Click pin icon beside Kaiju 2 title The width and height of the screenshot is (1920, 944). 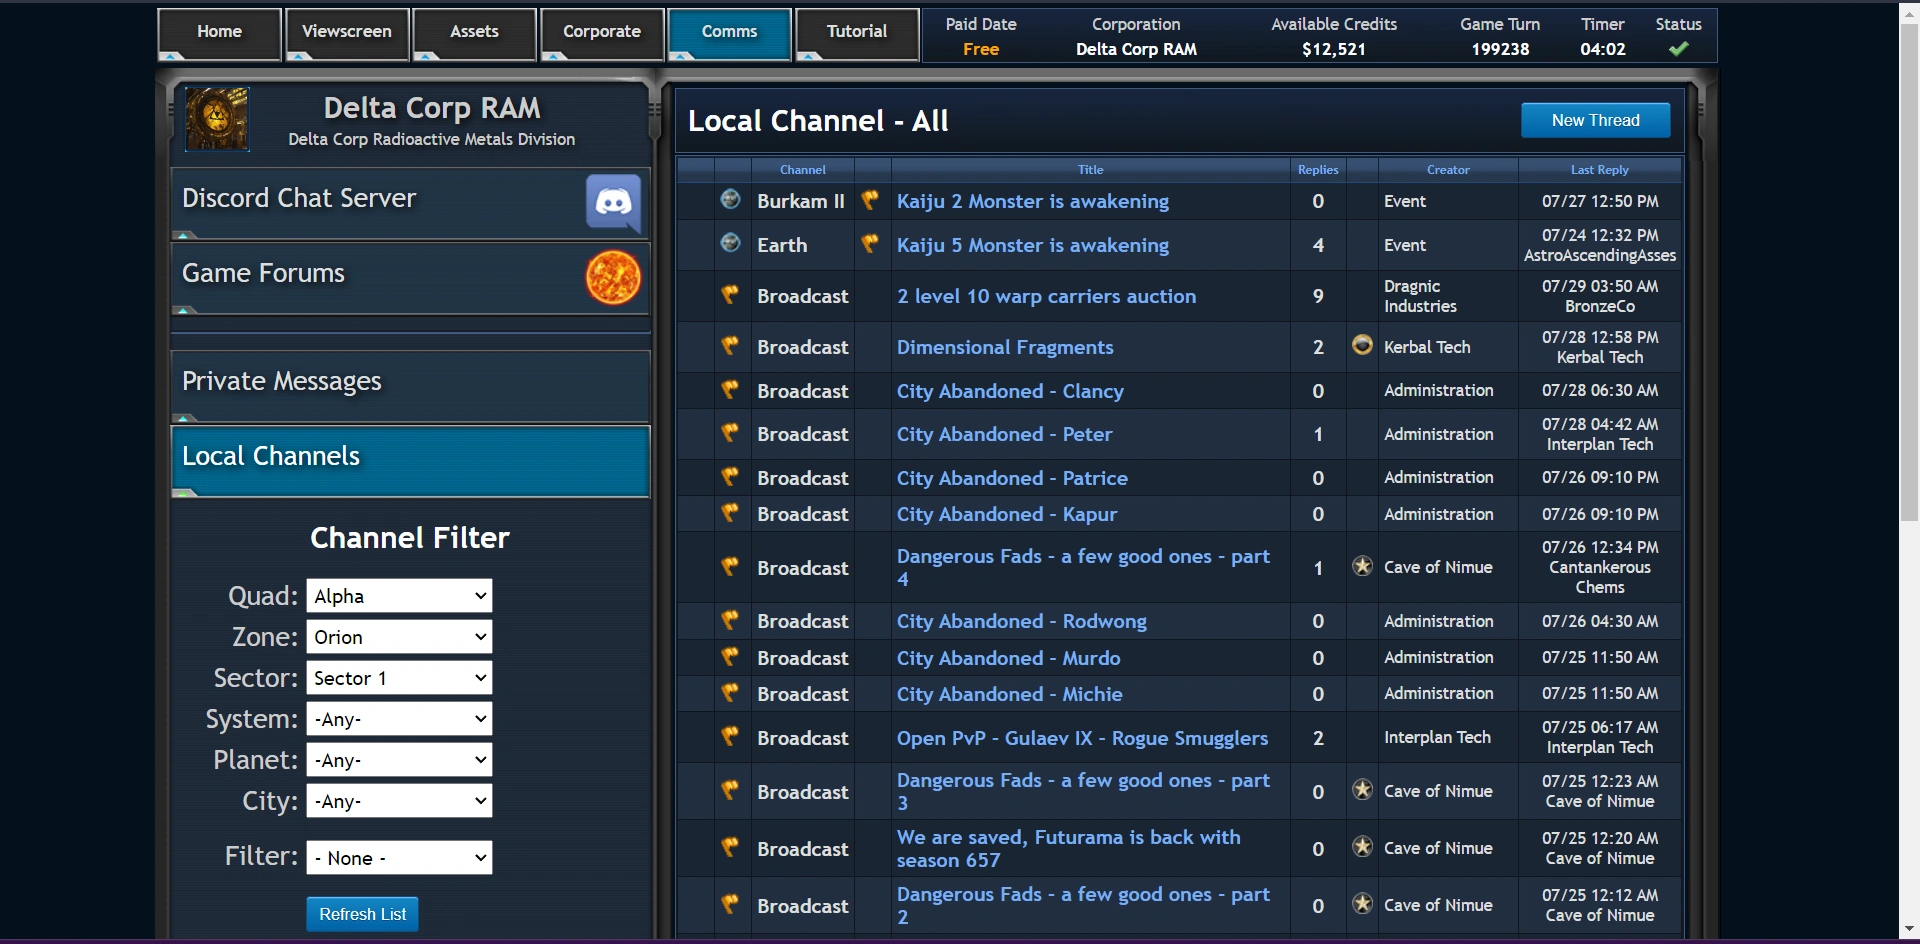870,200
